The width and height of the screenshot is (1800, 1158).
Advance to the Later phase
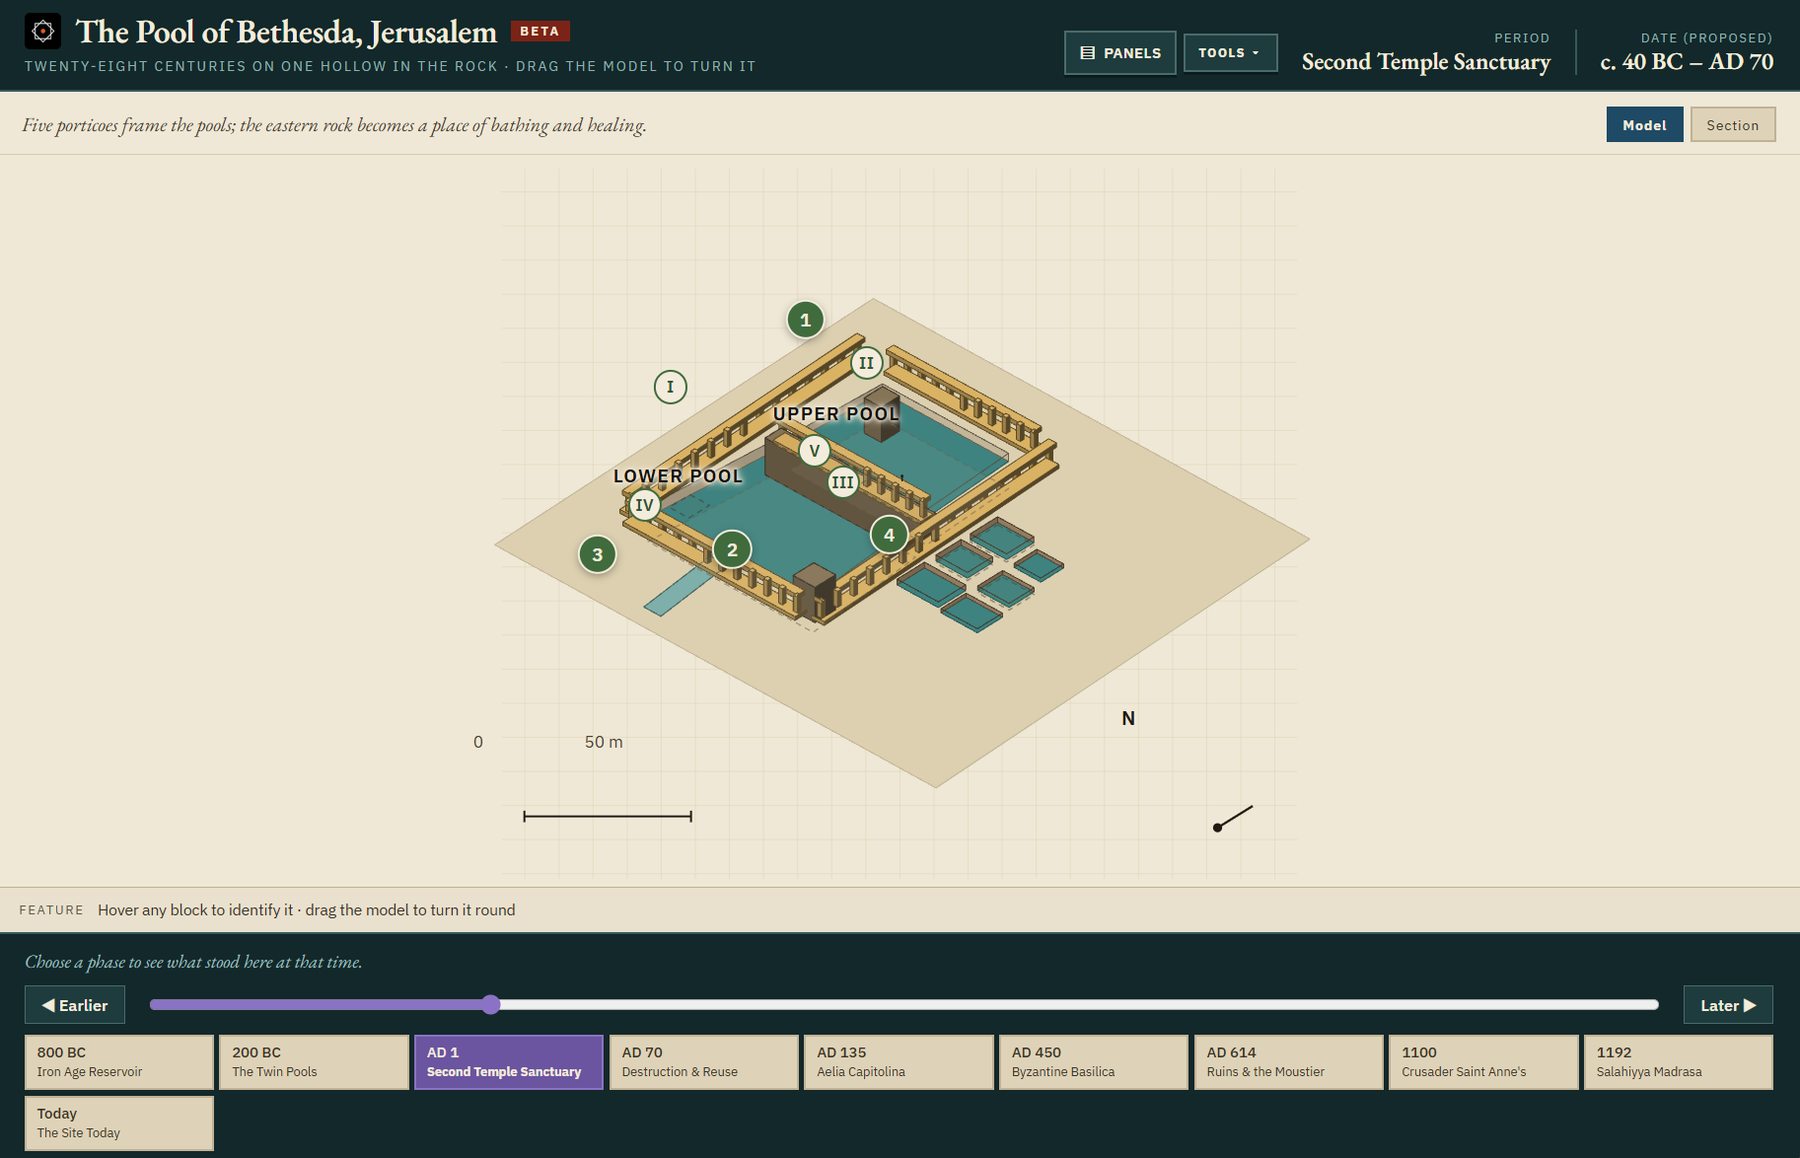1728,1005
